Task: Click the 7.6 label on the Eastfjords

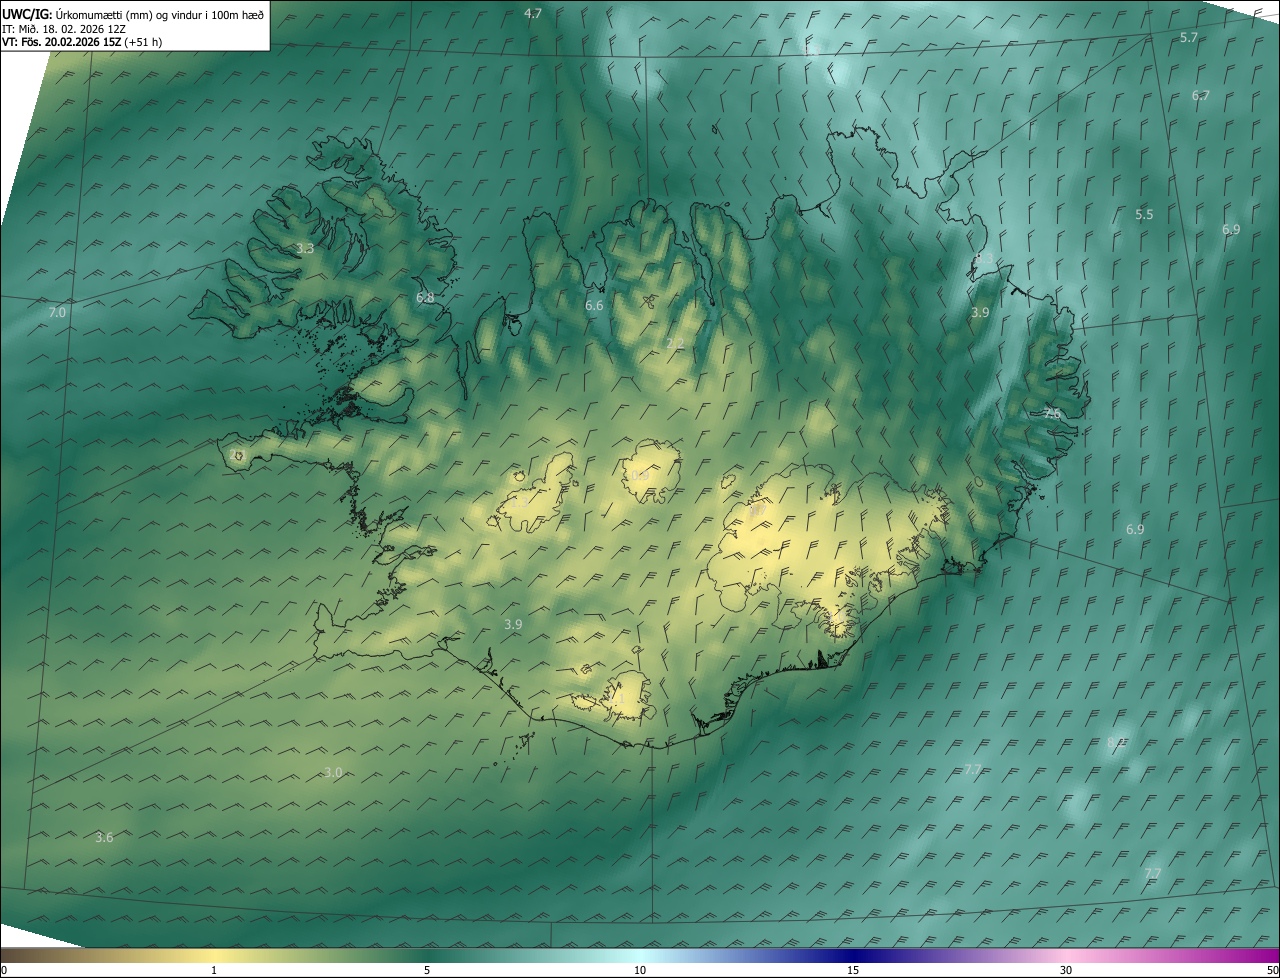Action: (x=1051, y=413)
